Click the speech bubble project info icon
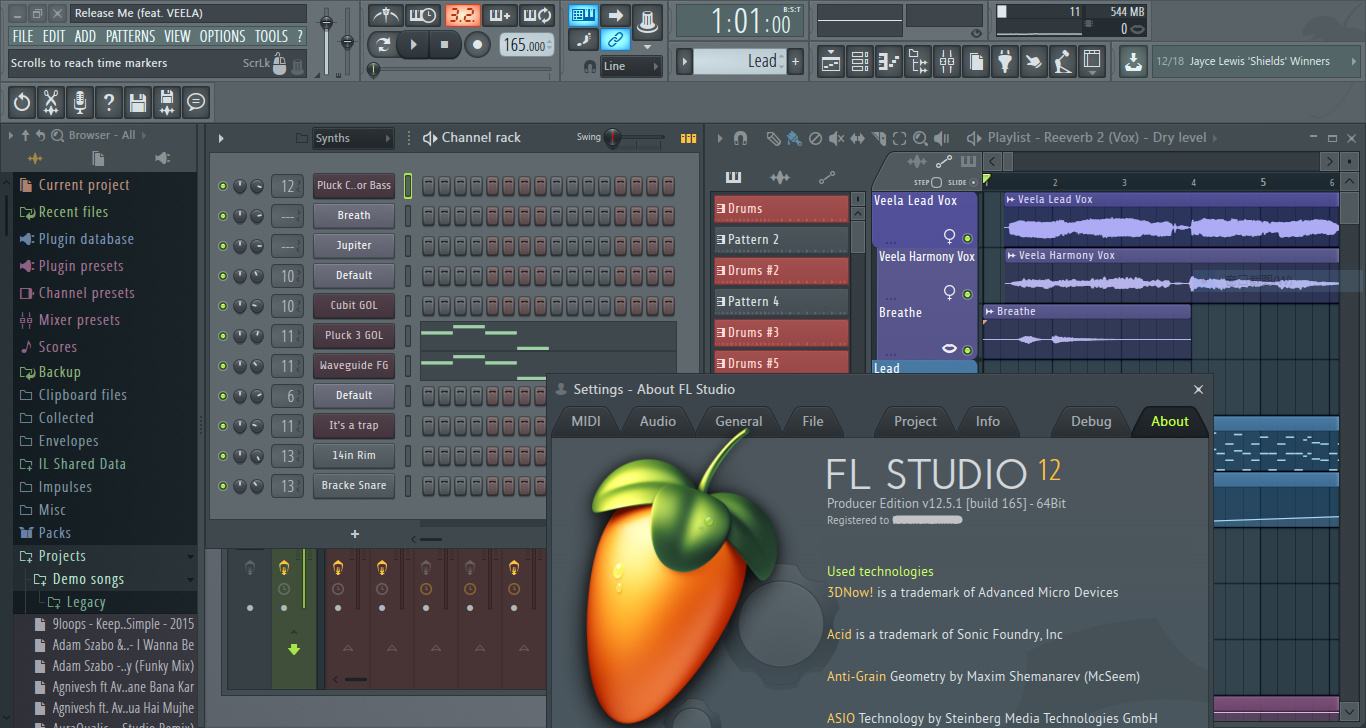This screenshot has width=1366, height=728. pyautogui.click(x=196, y=101)
